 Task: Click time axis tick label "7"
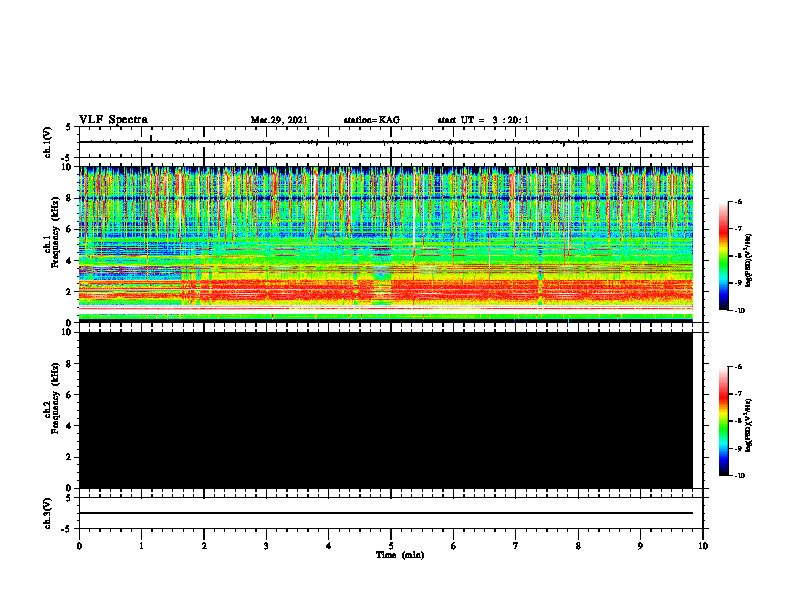[516, 546]
